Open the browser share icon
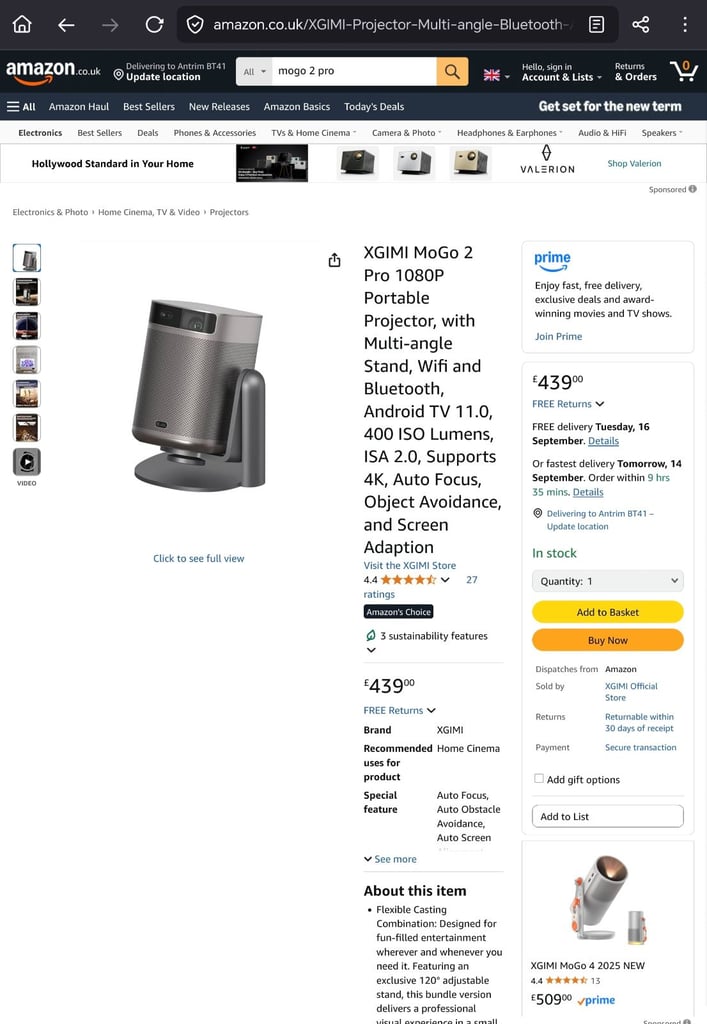This screenshot has height=1024, width=707. pos(640,25)
